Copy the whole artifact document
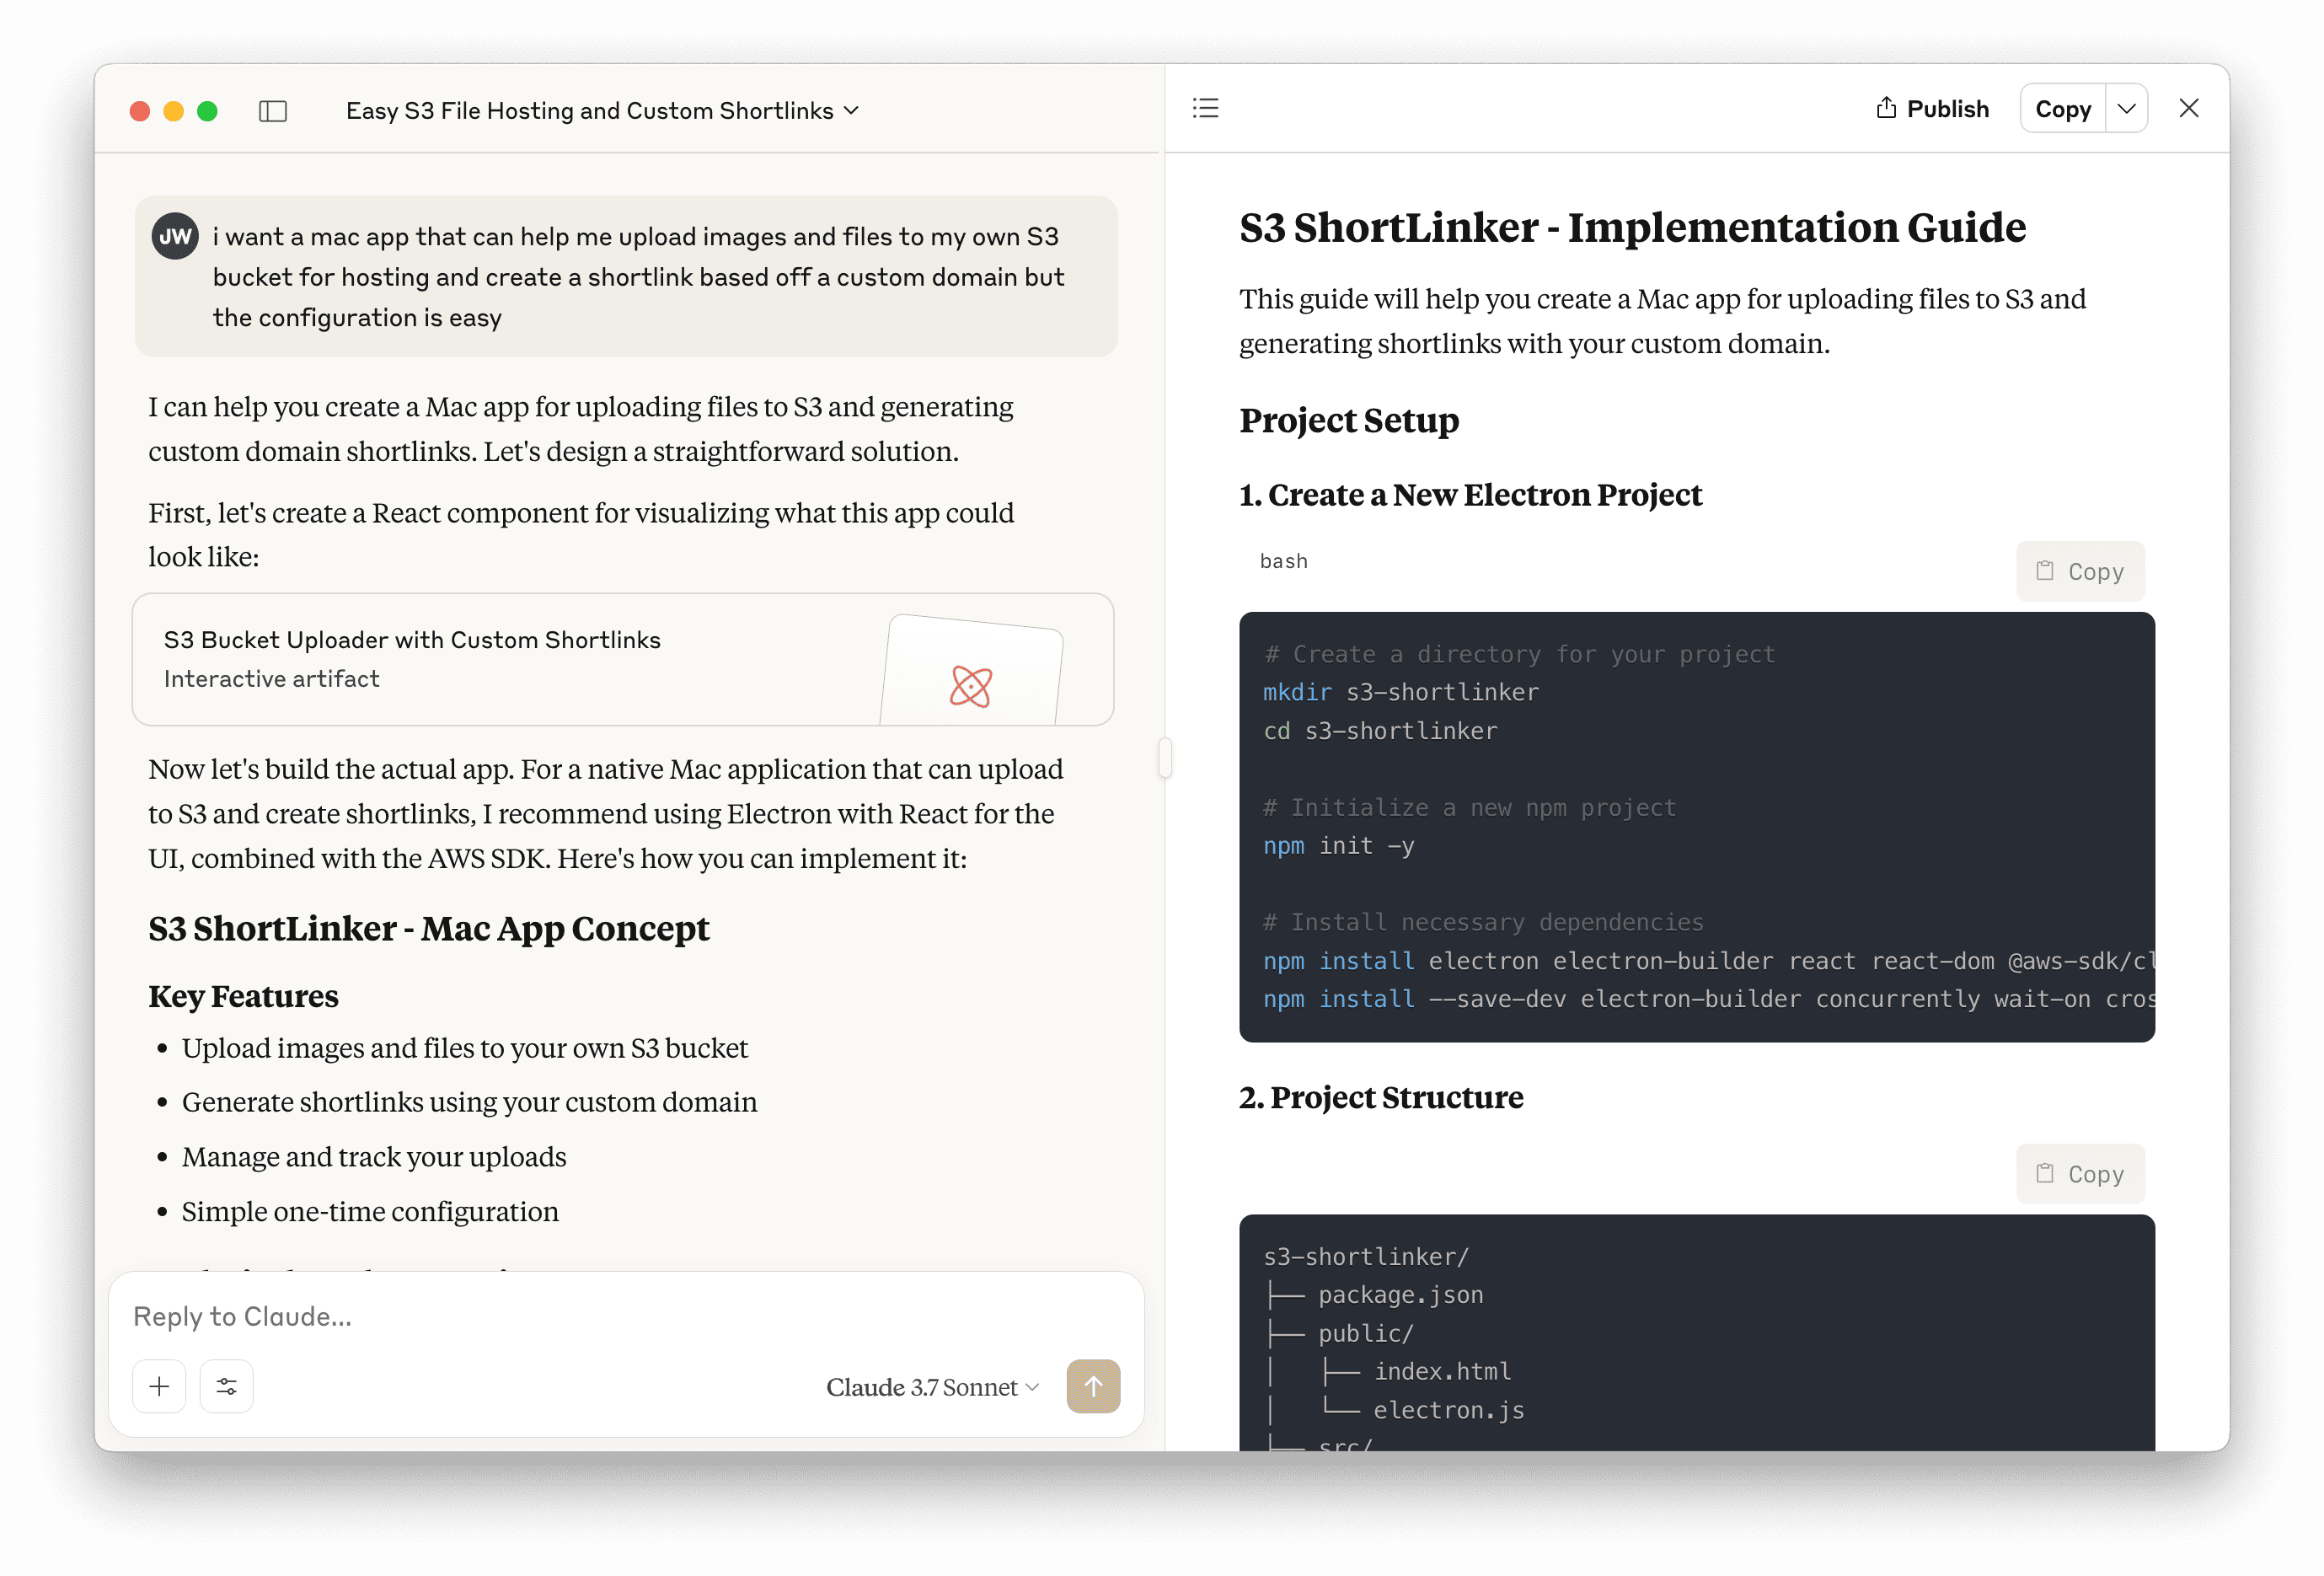The width and height of the screenshot is (2324, 1576). point(2062,108)
